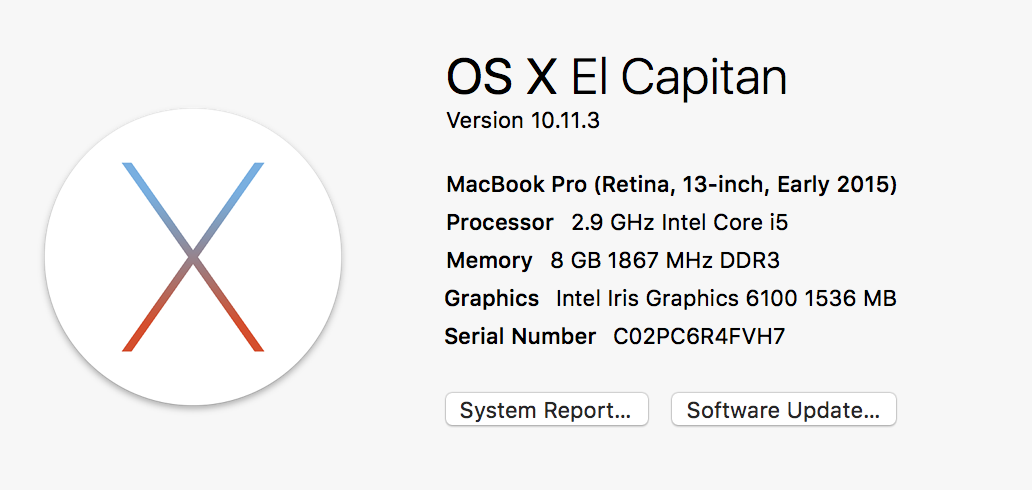Click the orange lower-left arm of X logo
The height and width of the screenshot is (490, 1032).
point(157,304)
